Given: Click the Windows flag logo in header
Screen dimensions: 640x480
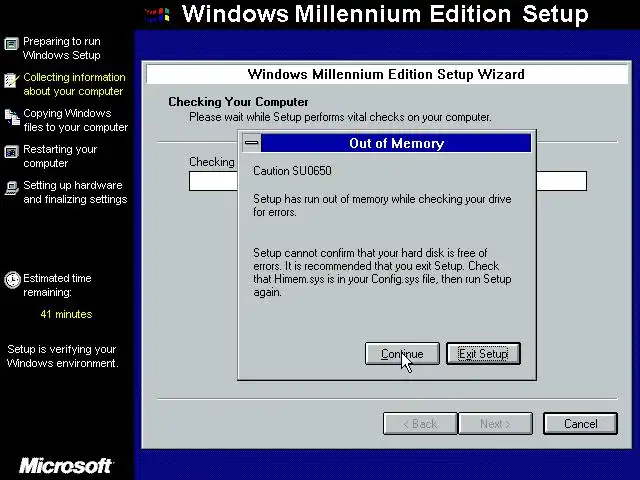Looking at the screenshot, I should 157,15.
